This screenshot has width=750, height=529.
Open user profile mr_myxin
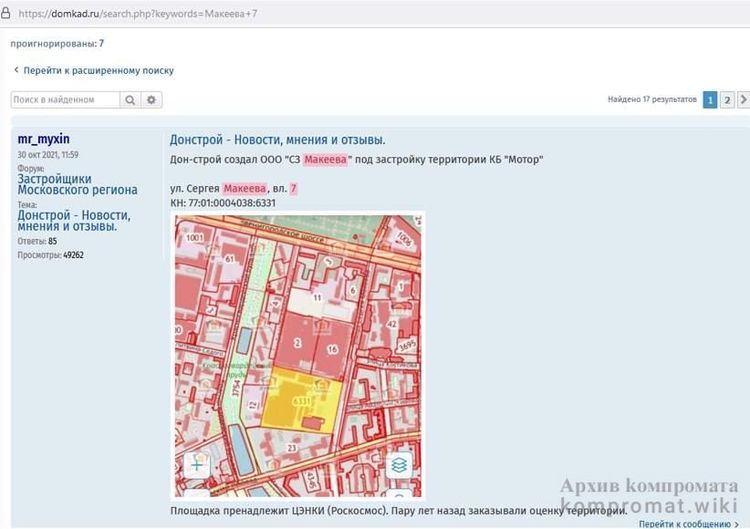[x=44, y=139]
